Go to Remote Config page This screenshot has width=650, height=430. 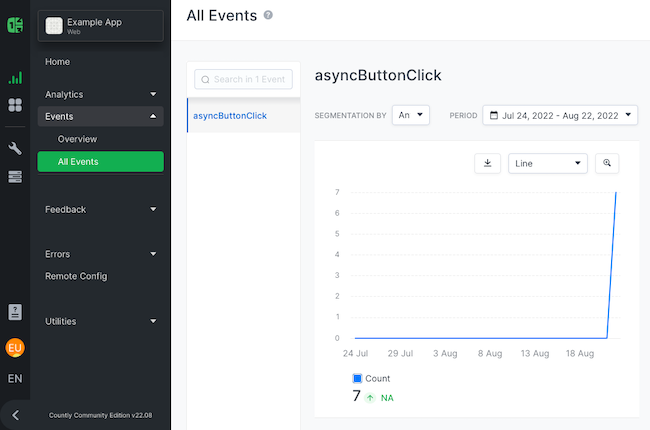click(x=76, y=276)
